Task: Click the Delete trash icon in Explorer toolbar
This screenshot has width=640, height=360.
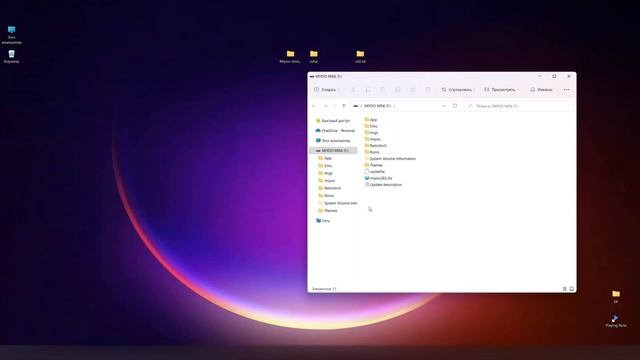Action: (x=428, y=89)
